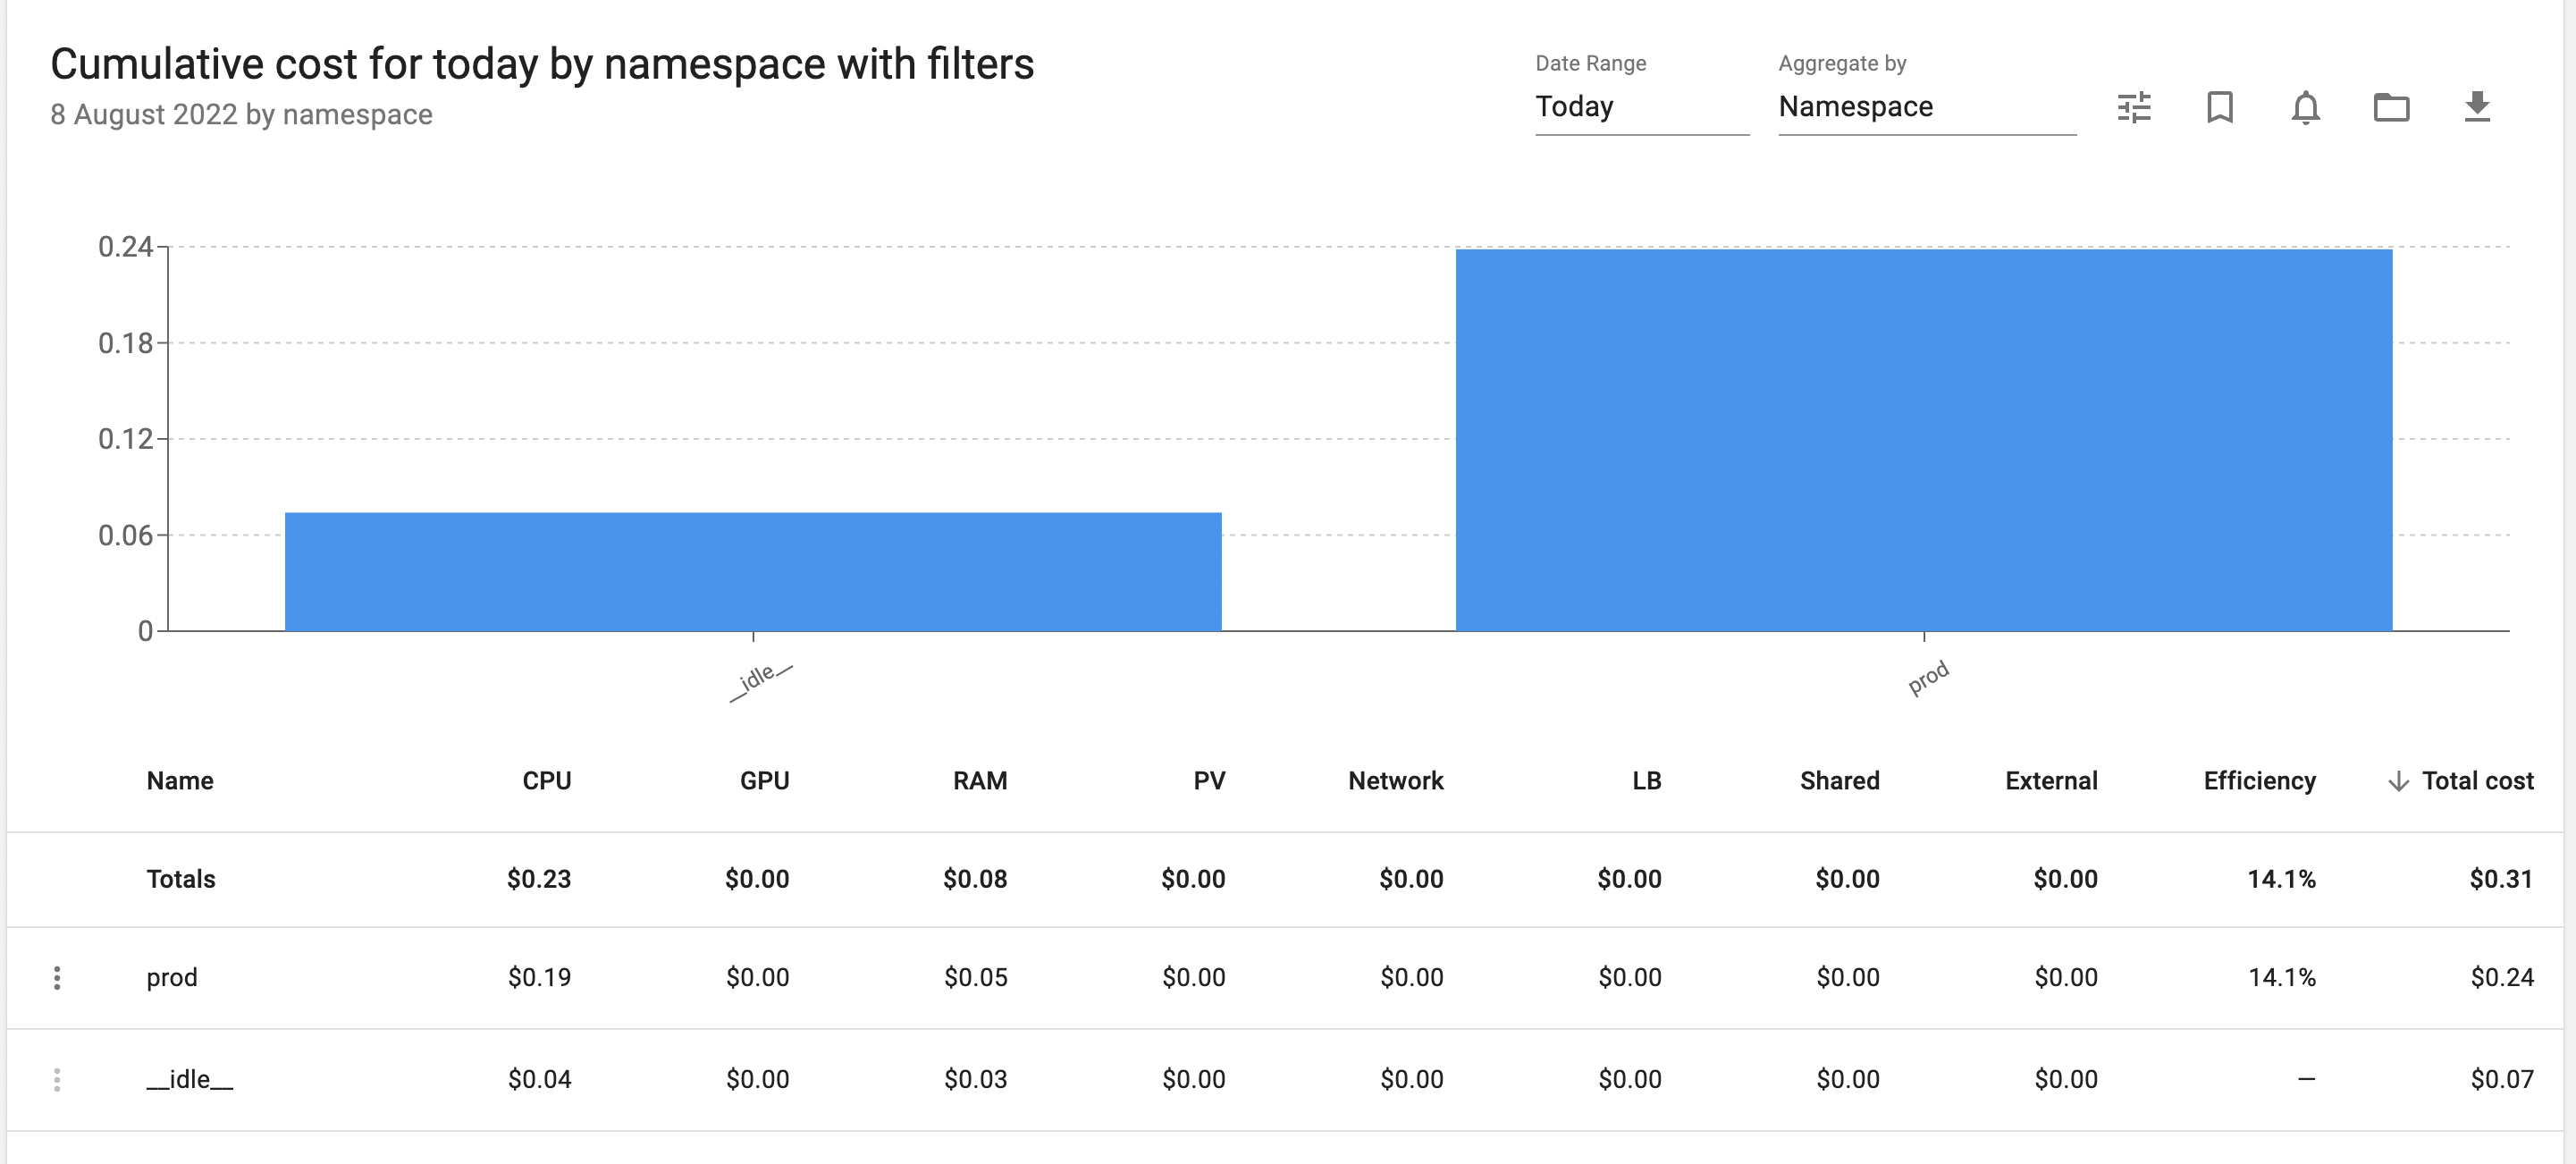Click the sort arrow beside Total cost
Image resolution: width=2576 pixels, height=1164 pixels.
pos(2398,782)
